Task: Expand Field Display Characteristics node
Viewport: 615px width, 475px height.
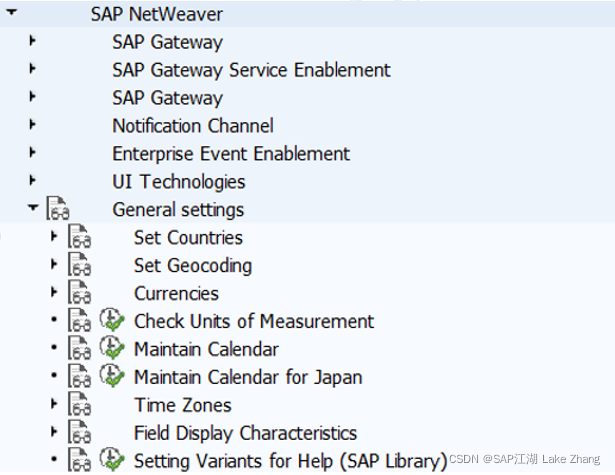Action: [54, 431]
